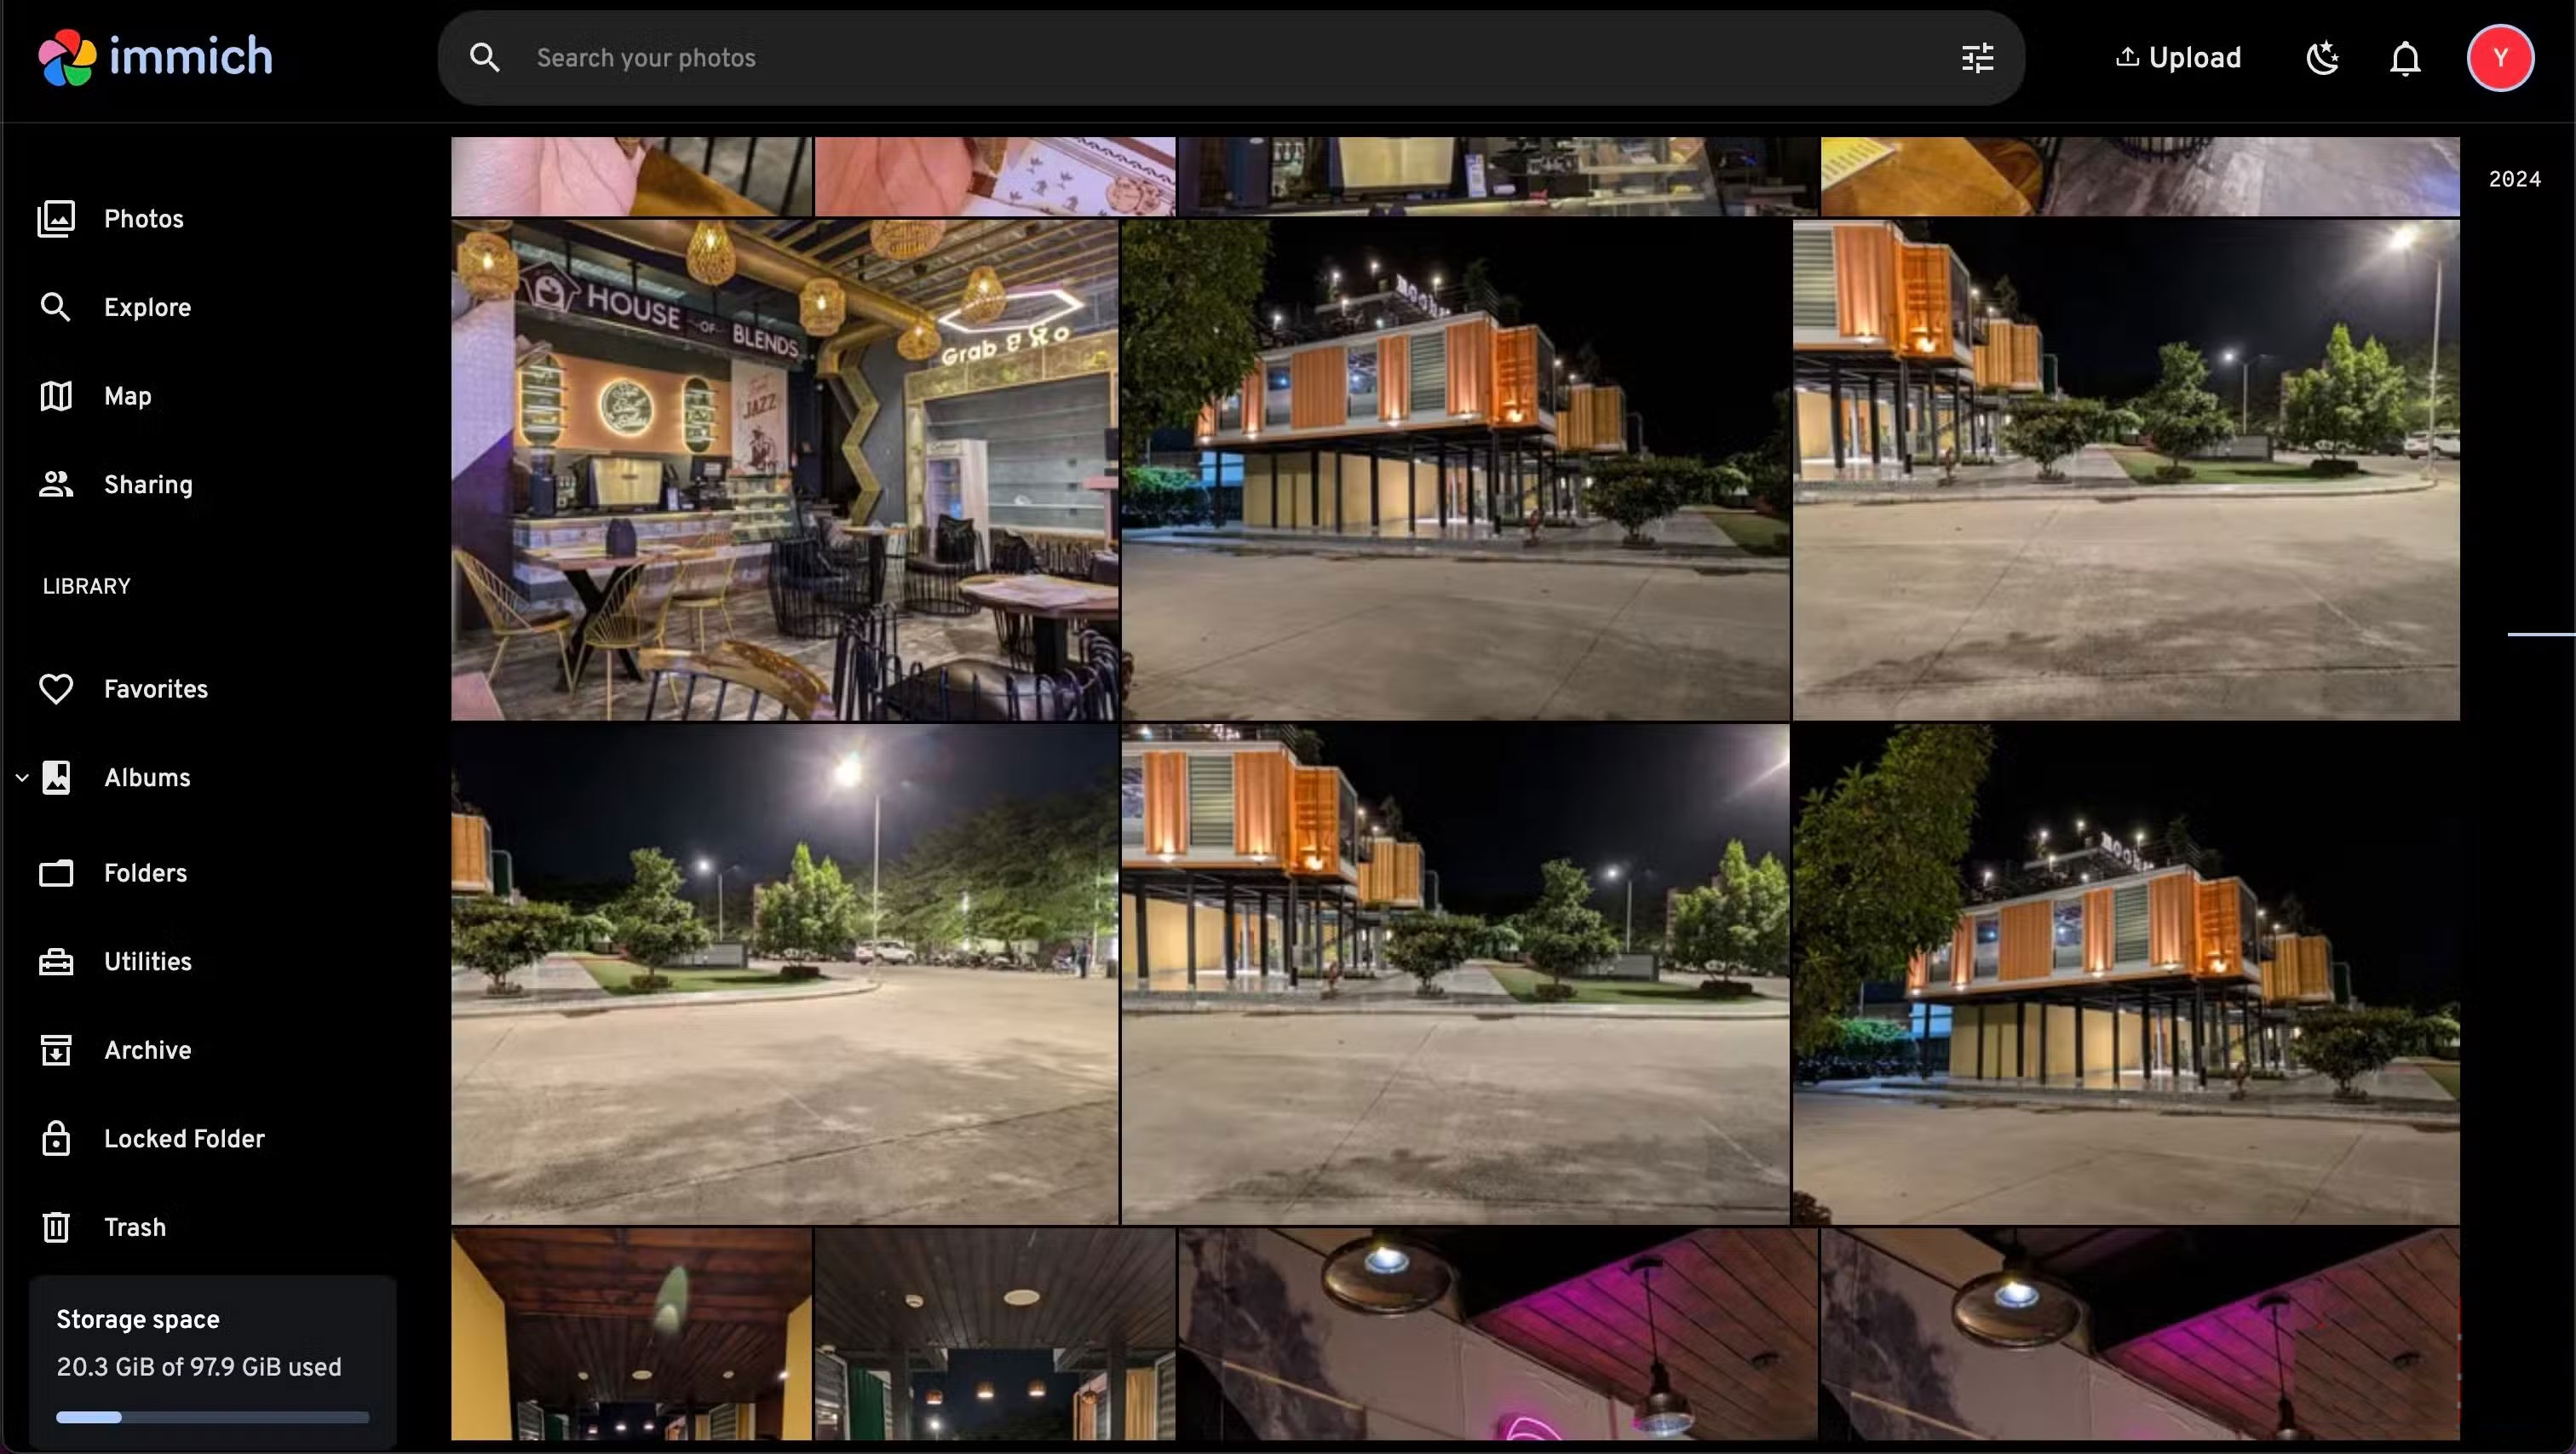Jump to 2024 on timeline scrubber
This screenshot has width=2576, height=1454.
(2513, 179)
